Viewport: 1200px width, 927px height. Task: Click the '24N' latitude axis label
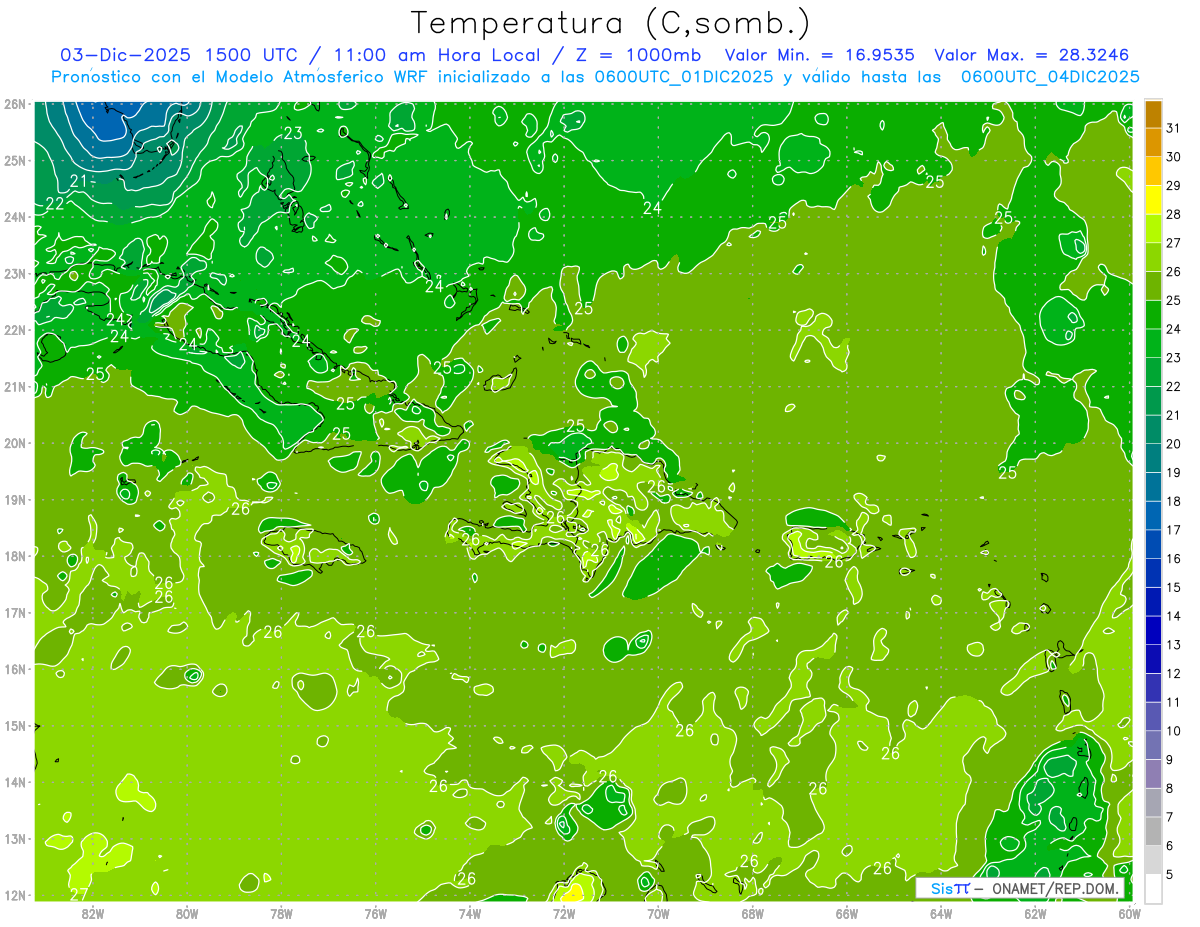point(14,216)
